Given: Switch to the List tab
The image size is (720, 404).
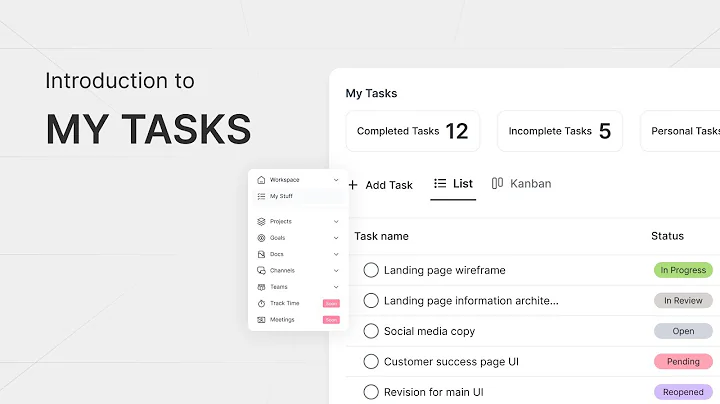Looking at the screenshot, I should tap(453, 184).
